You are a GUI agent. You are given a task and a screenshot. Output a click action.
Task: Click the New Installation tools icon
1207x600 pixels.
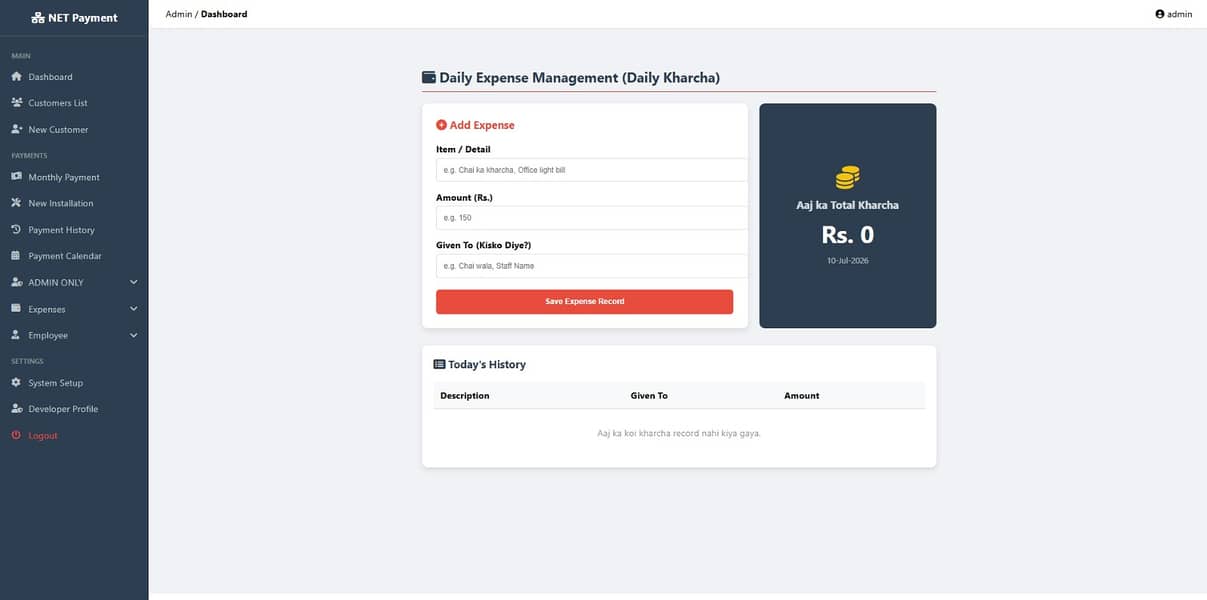(16, 203)
